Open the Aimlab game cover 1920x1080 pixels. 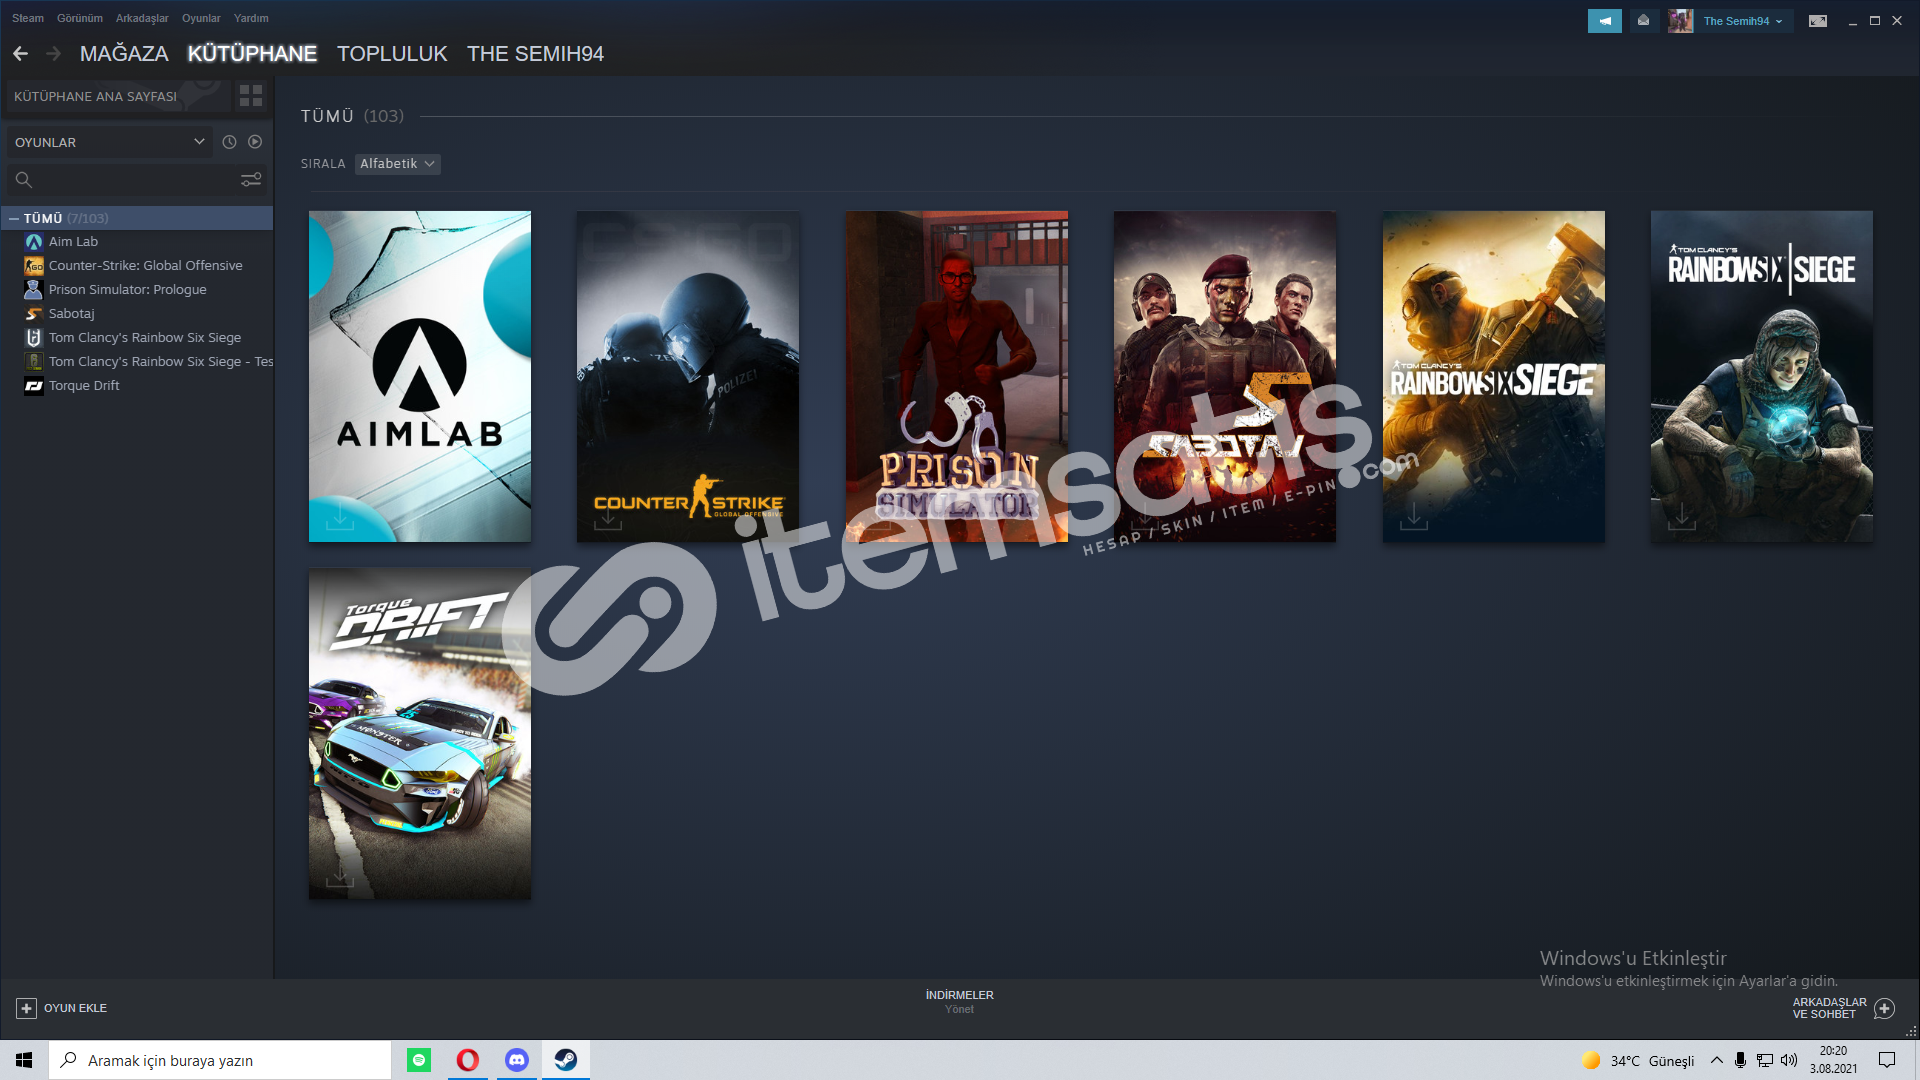420,376
